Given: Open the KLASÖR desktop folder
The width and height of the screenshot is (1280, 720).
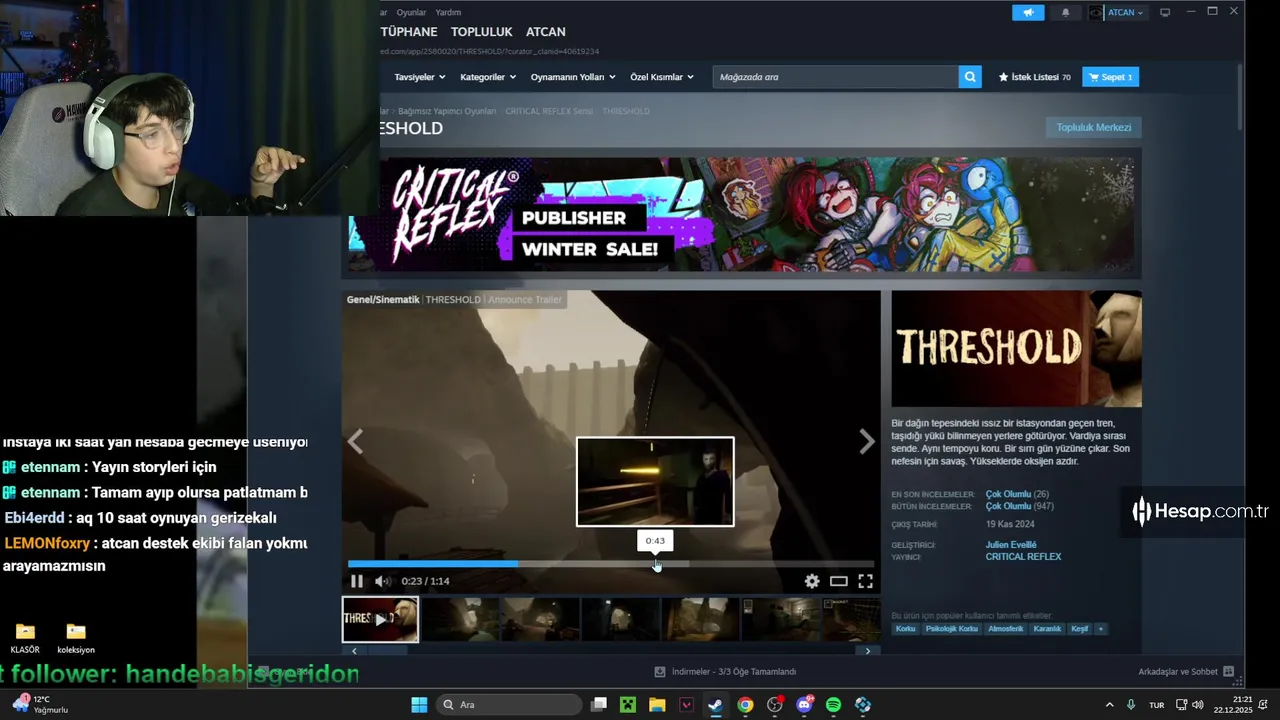Looking at the screenshot, I should (x=25, y=638).
